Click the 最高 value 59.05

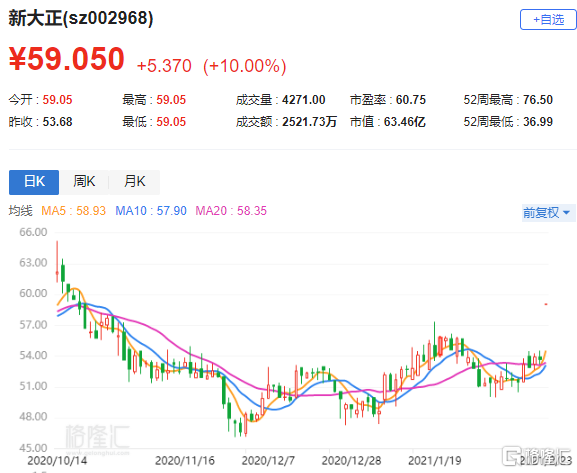click(x=171, y=100)
